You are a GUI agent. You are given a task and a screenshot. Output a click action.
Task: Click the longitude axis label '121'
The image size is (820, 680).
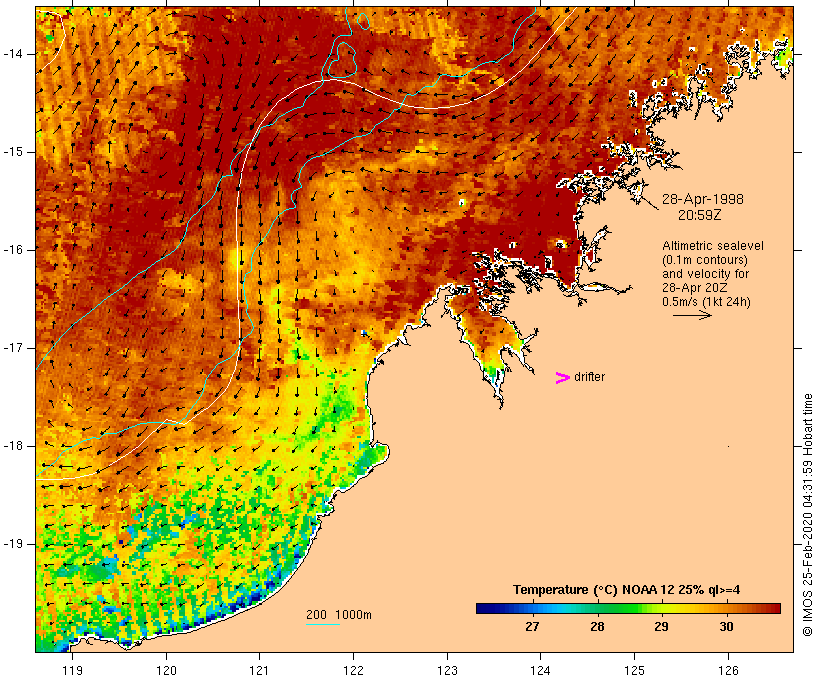(x=259, y=670)
